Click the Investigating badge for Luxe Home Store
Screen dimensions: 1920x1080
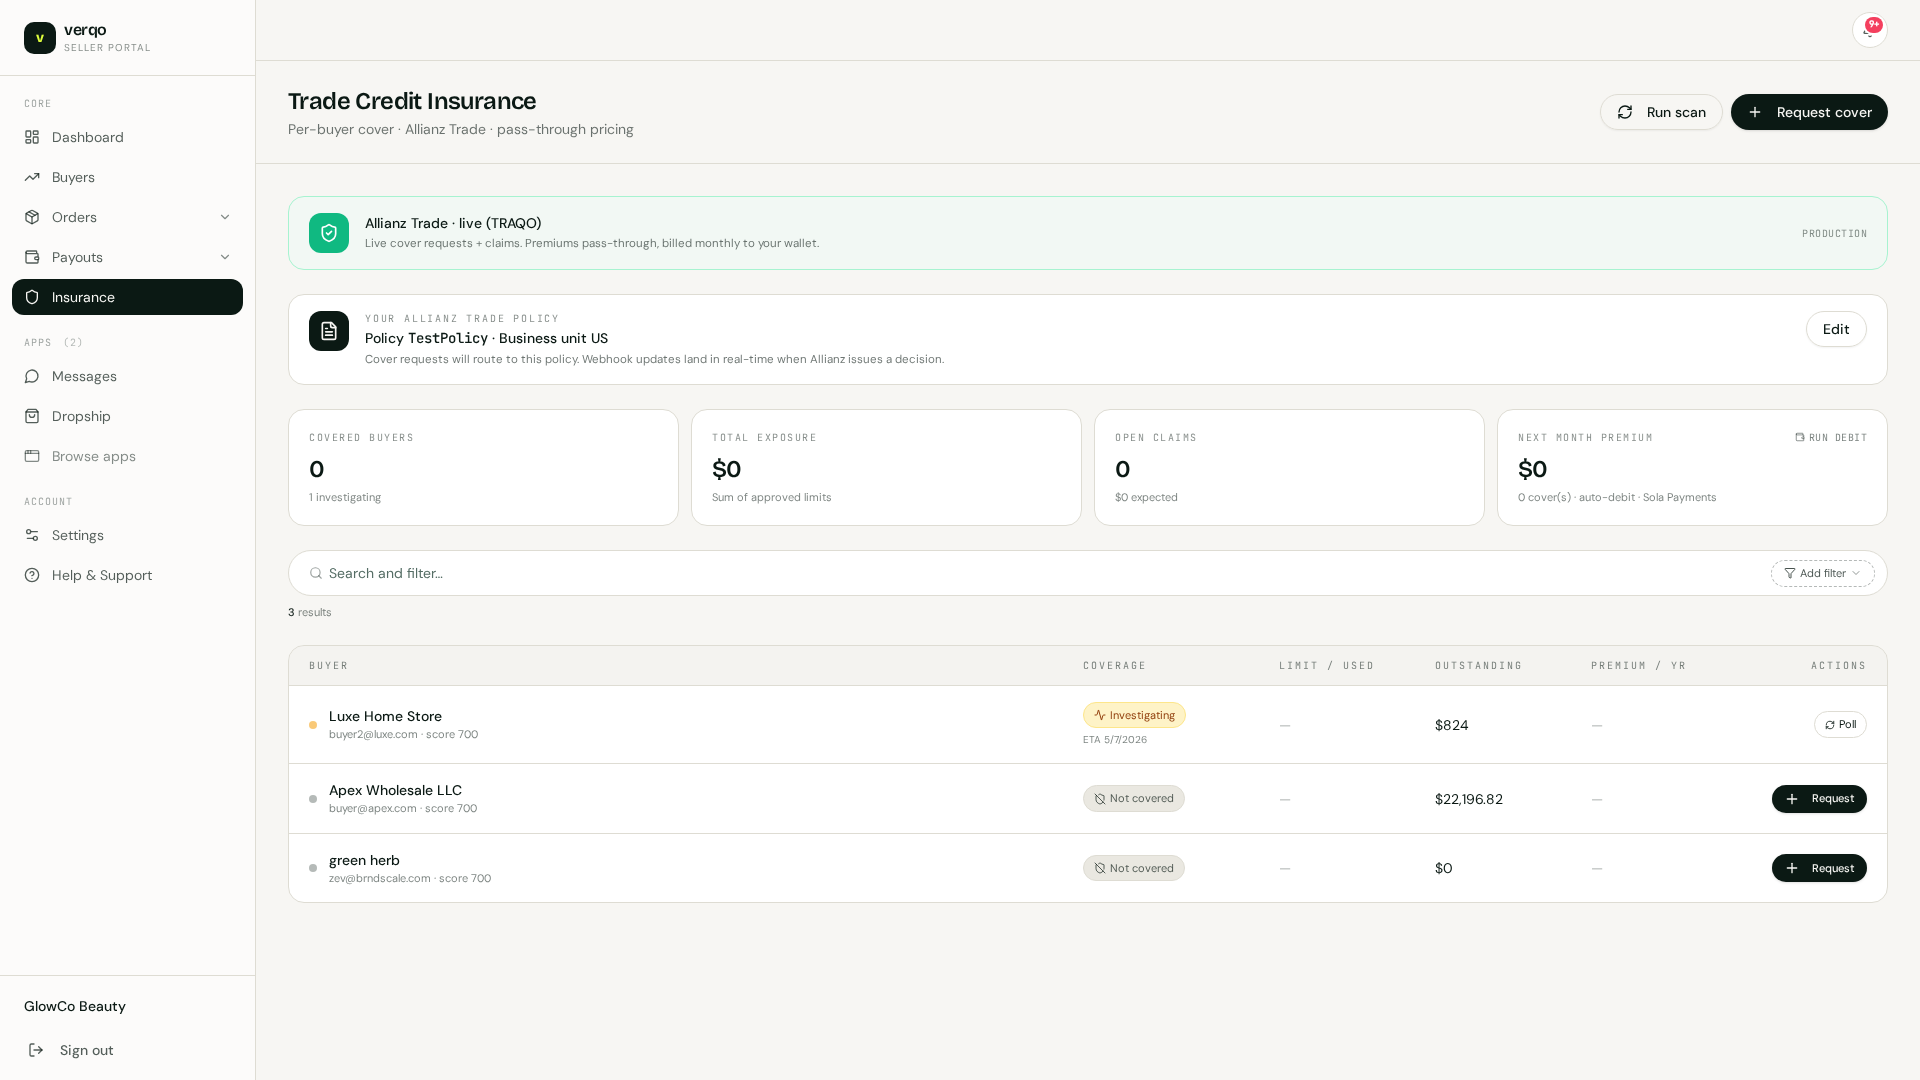point(1134,715)
